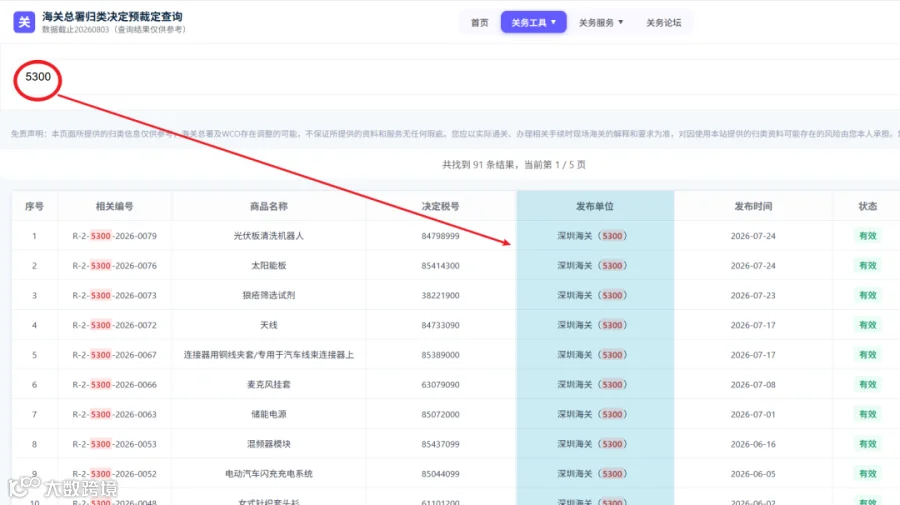Viewport: 900px width, 505px height.
Task: Click the 2026-07-23 publish date
Action: coord(753,296)
